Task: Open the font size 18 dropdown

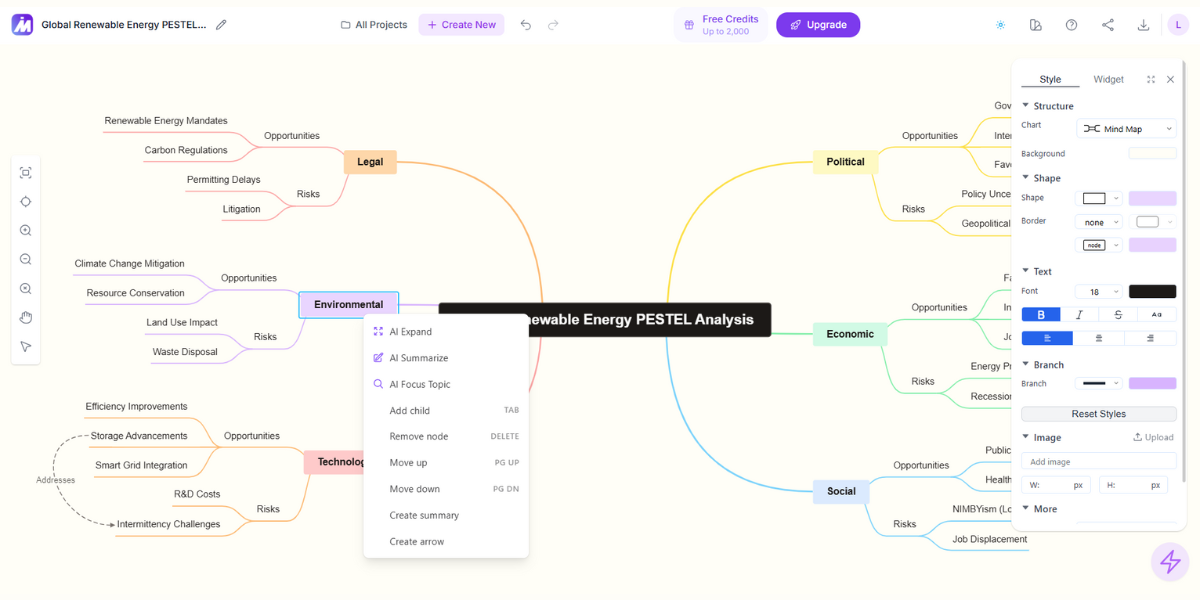Action: point(1099,292)
